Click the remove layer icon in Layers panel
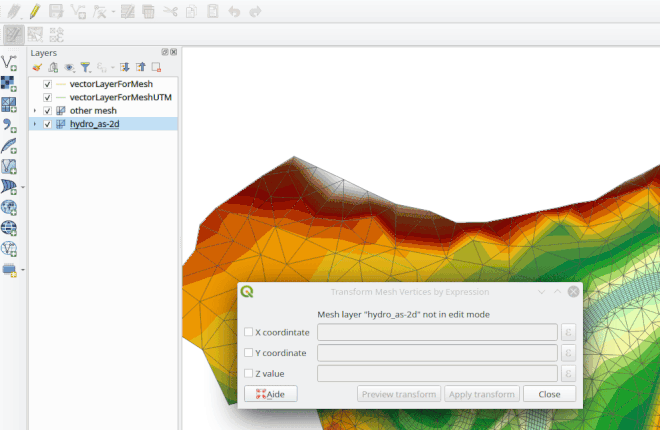Image resolution: width=660 pixels, height=430 pixels. [156, 67]
